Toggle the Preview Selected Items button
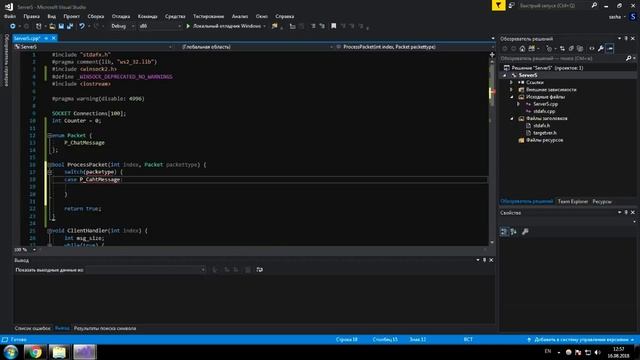This screenshot has width=640, height=360. (610, 49)
